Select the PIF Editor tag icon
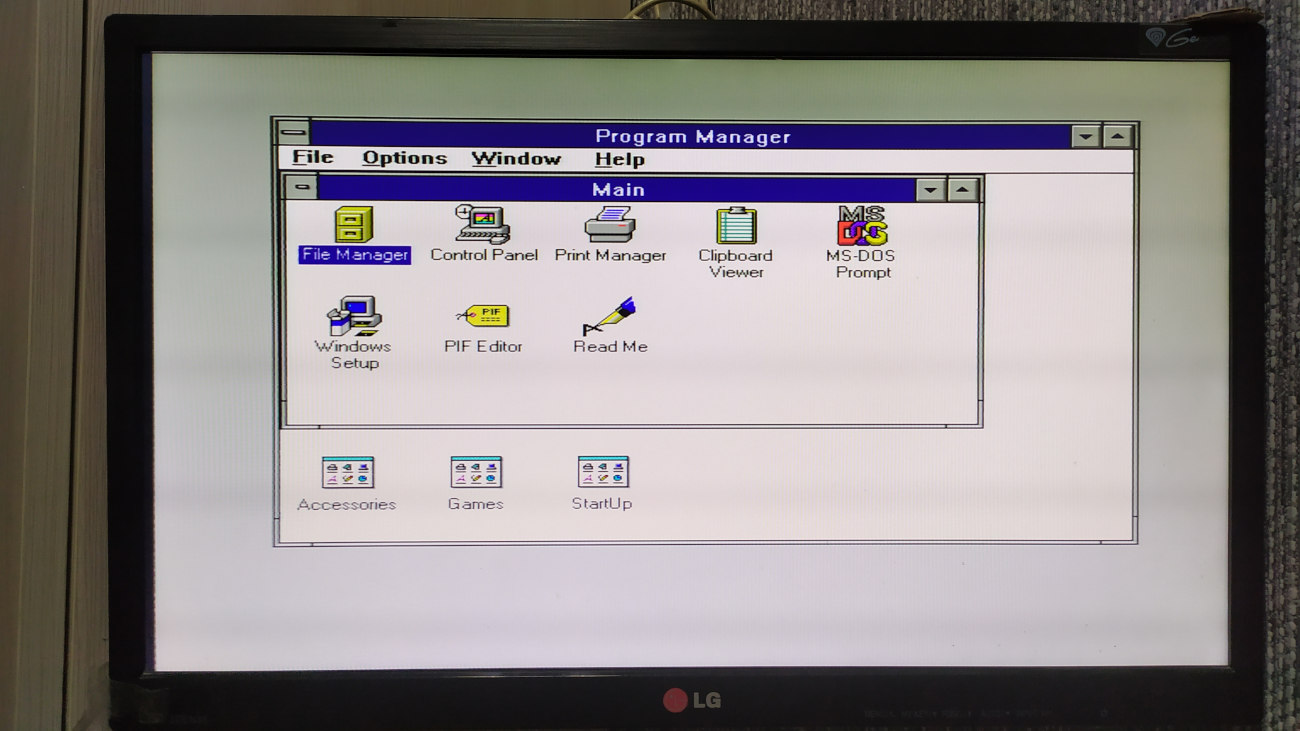Screen dimensions: 1300x731 (x=484, y=316)
